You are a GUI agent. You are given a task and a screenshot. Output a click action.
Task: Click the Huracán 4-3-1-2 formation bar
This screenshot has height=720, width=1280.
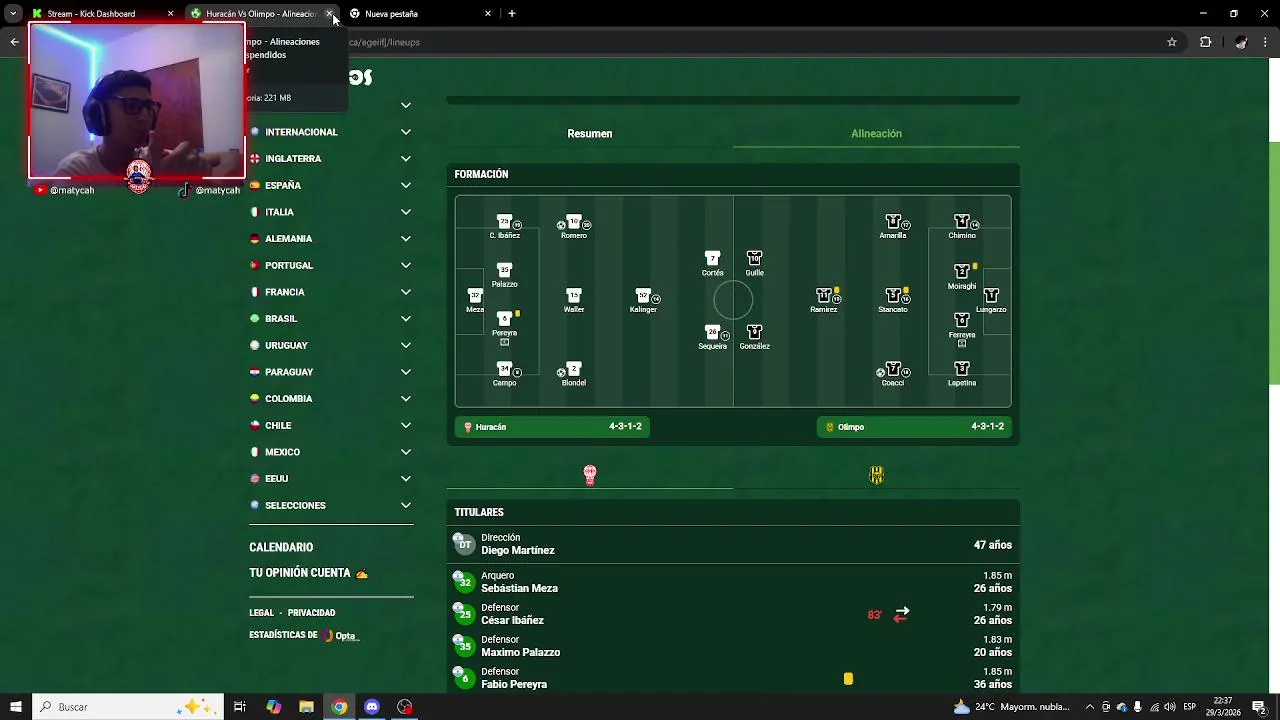tap(553, 427)
